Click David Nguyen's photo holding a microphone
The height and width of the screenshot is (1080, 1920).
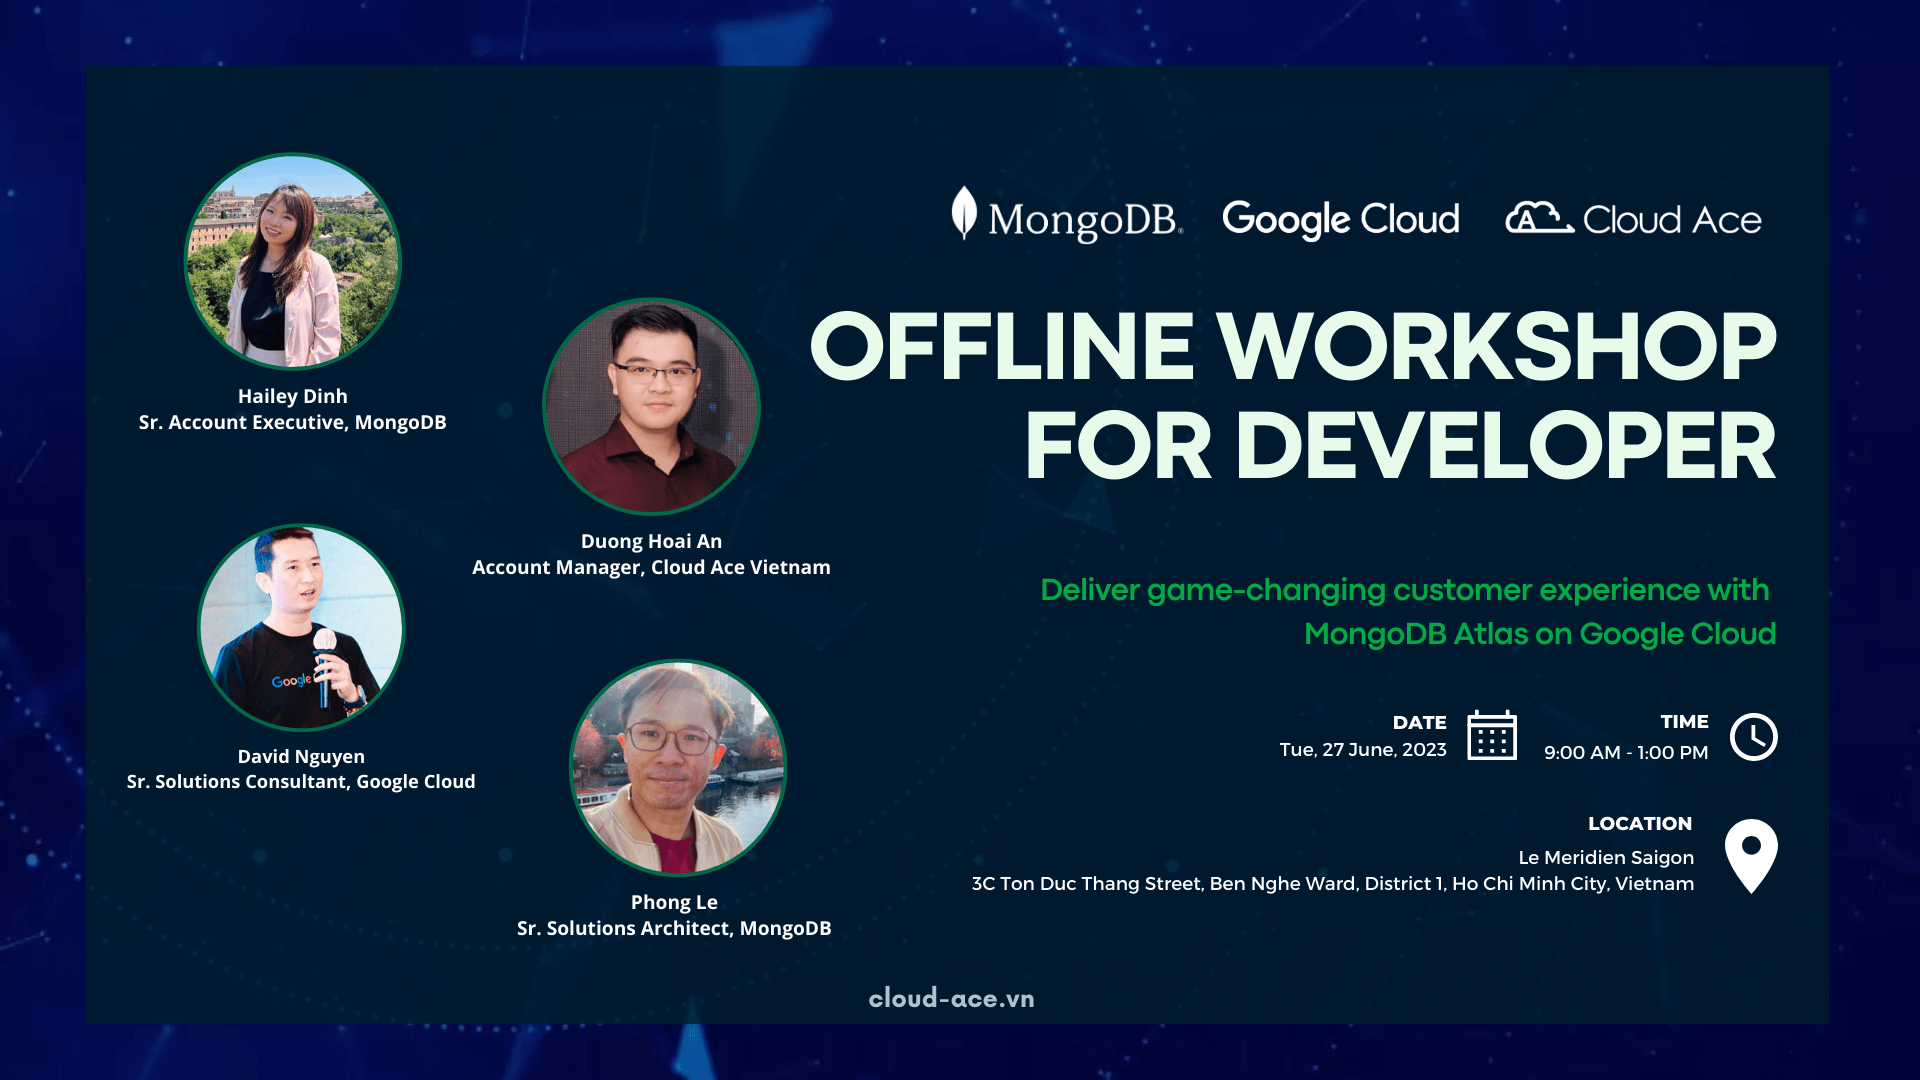point(302,627)
